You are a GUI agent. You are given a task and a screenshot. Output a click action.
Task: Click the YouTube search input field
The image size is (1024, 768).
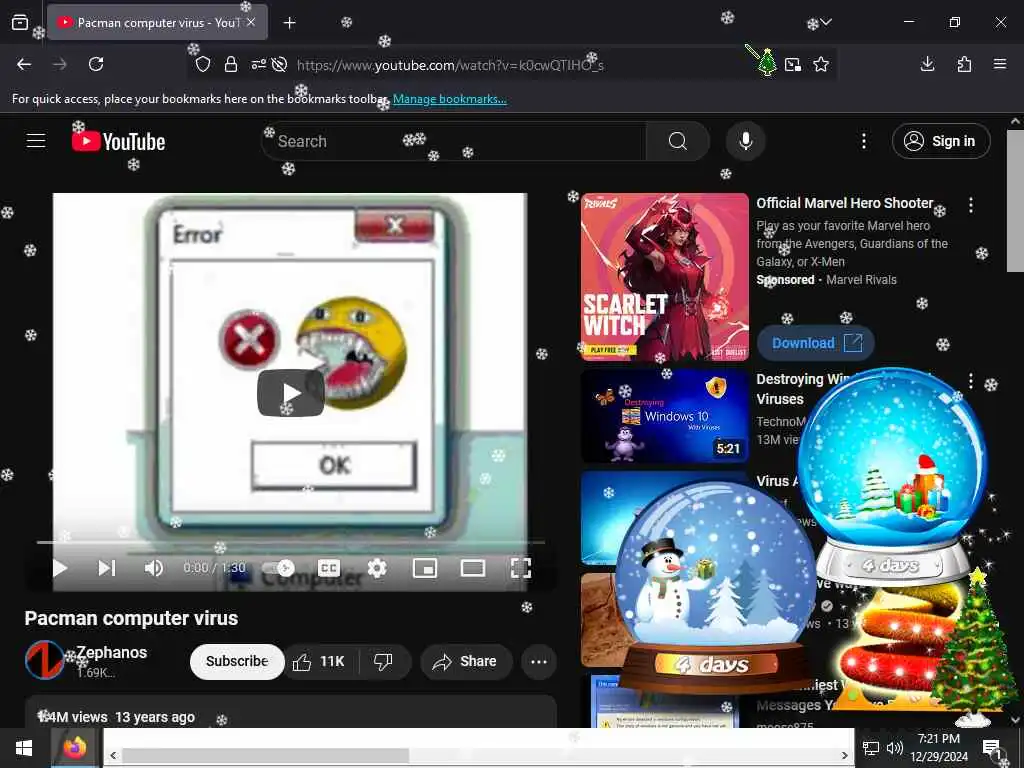(454, 141)
